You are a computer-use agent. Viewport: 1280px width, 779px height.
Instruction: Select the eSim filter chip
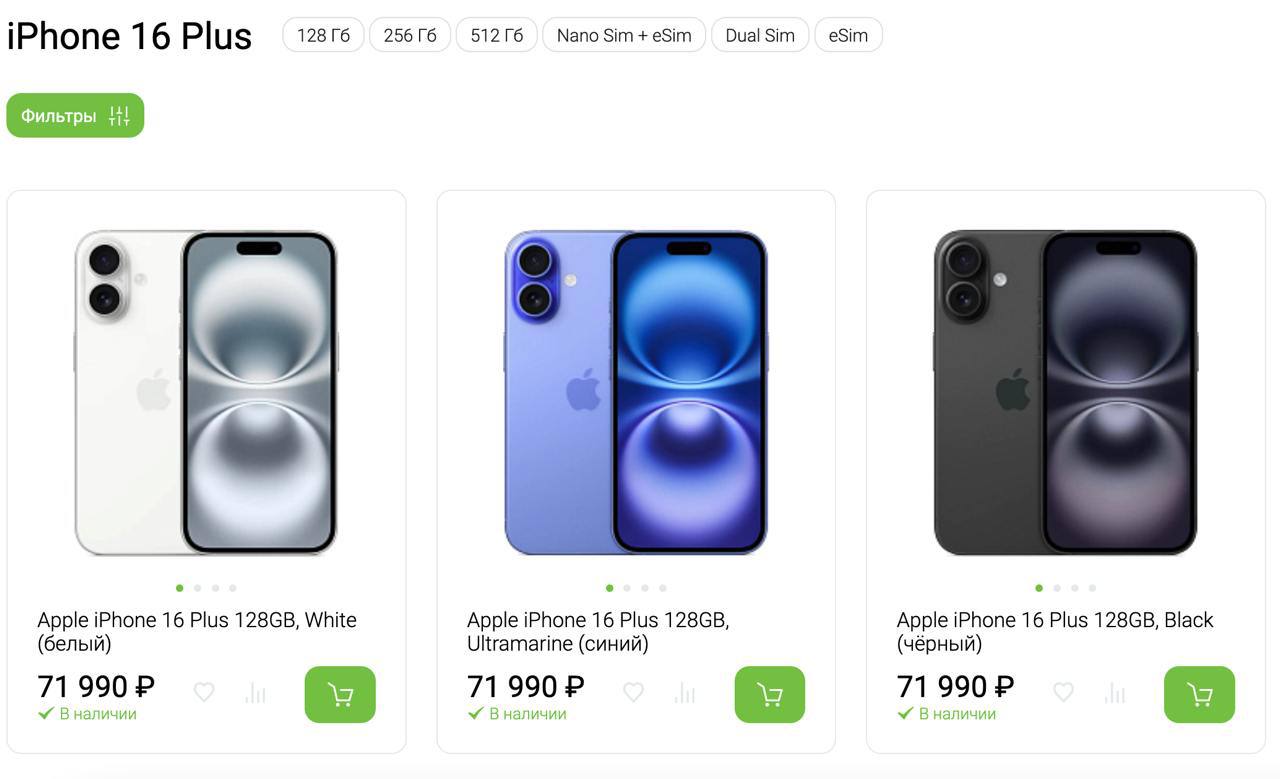[x=848, y=35]
